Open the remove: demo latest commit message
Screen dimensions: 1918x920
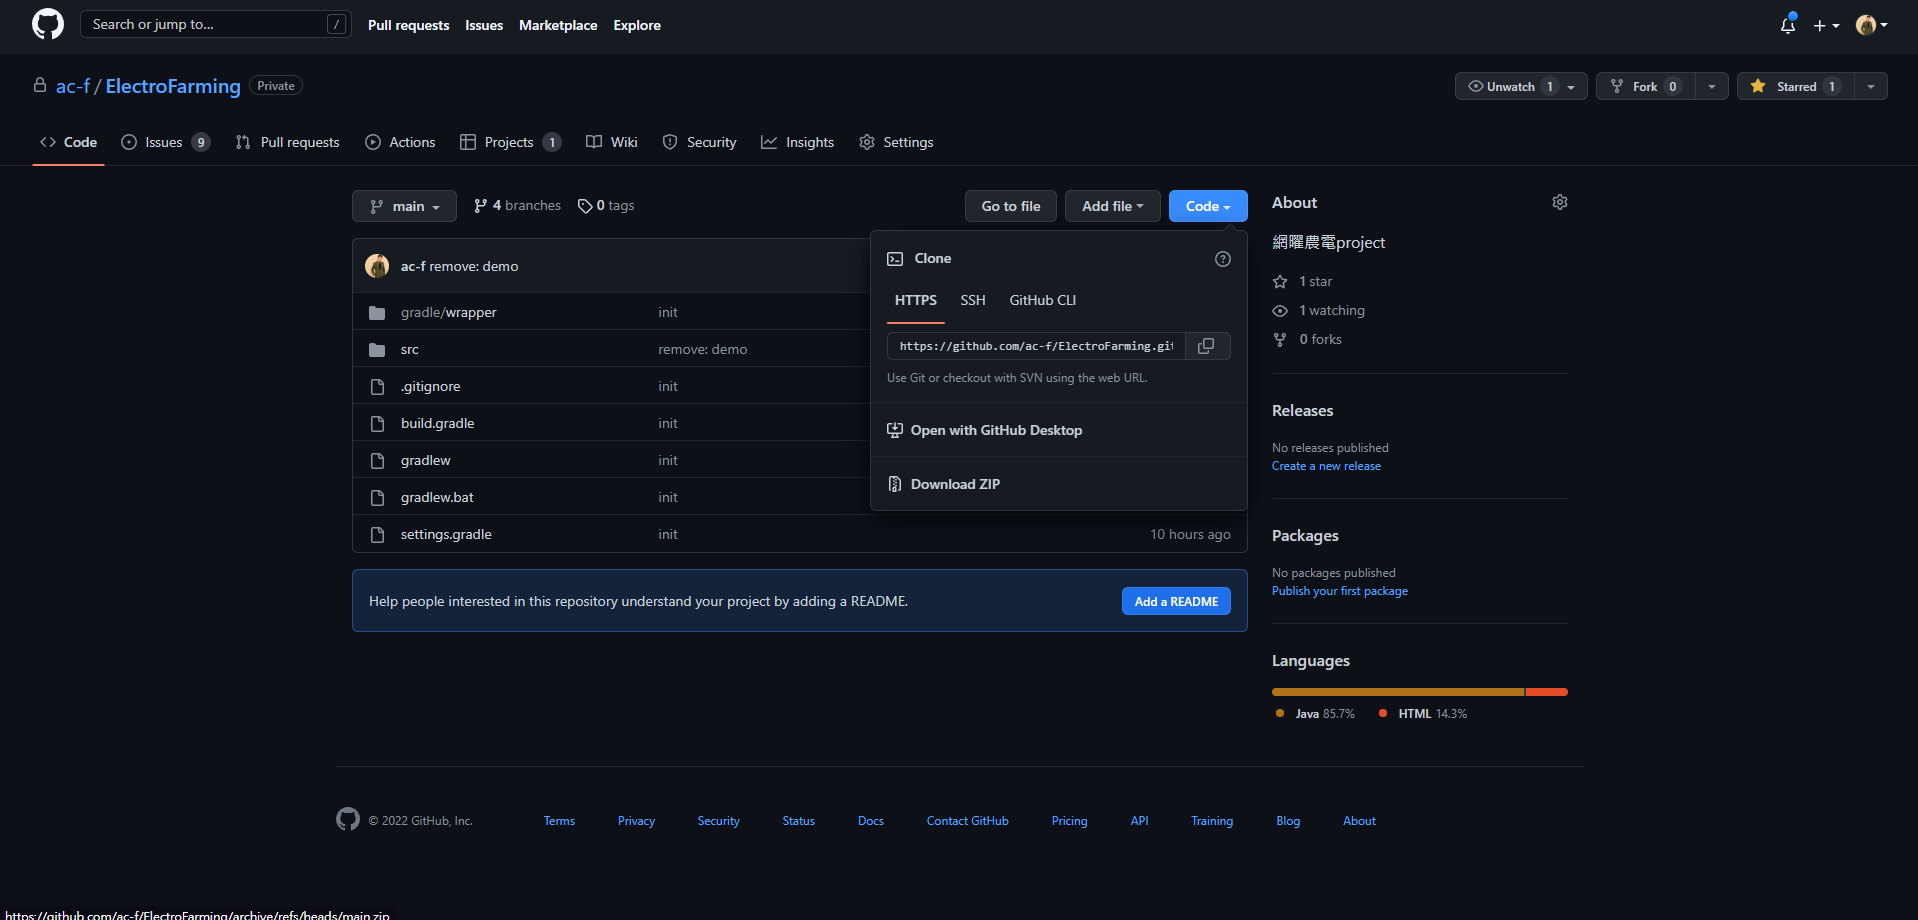[474, 266]
